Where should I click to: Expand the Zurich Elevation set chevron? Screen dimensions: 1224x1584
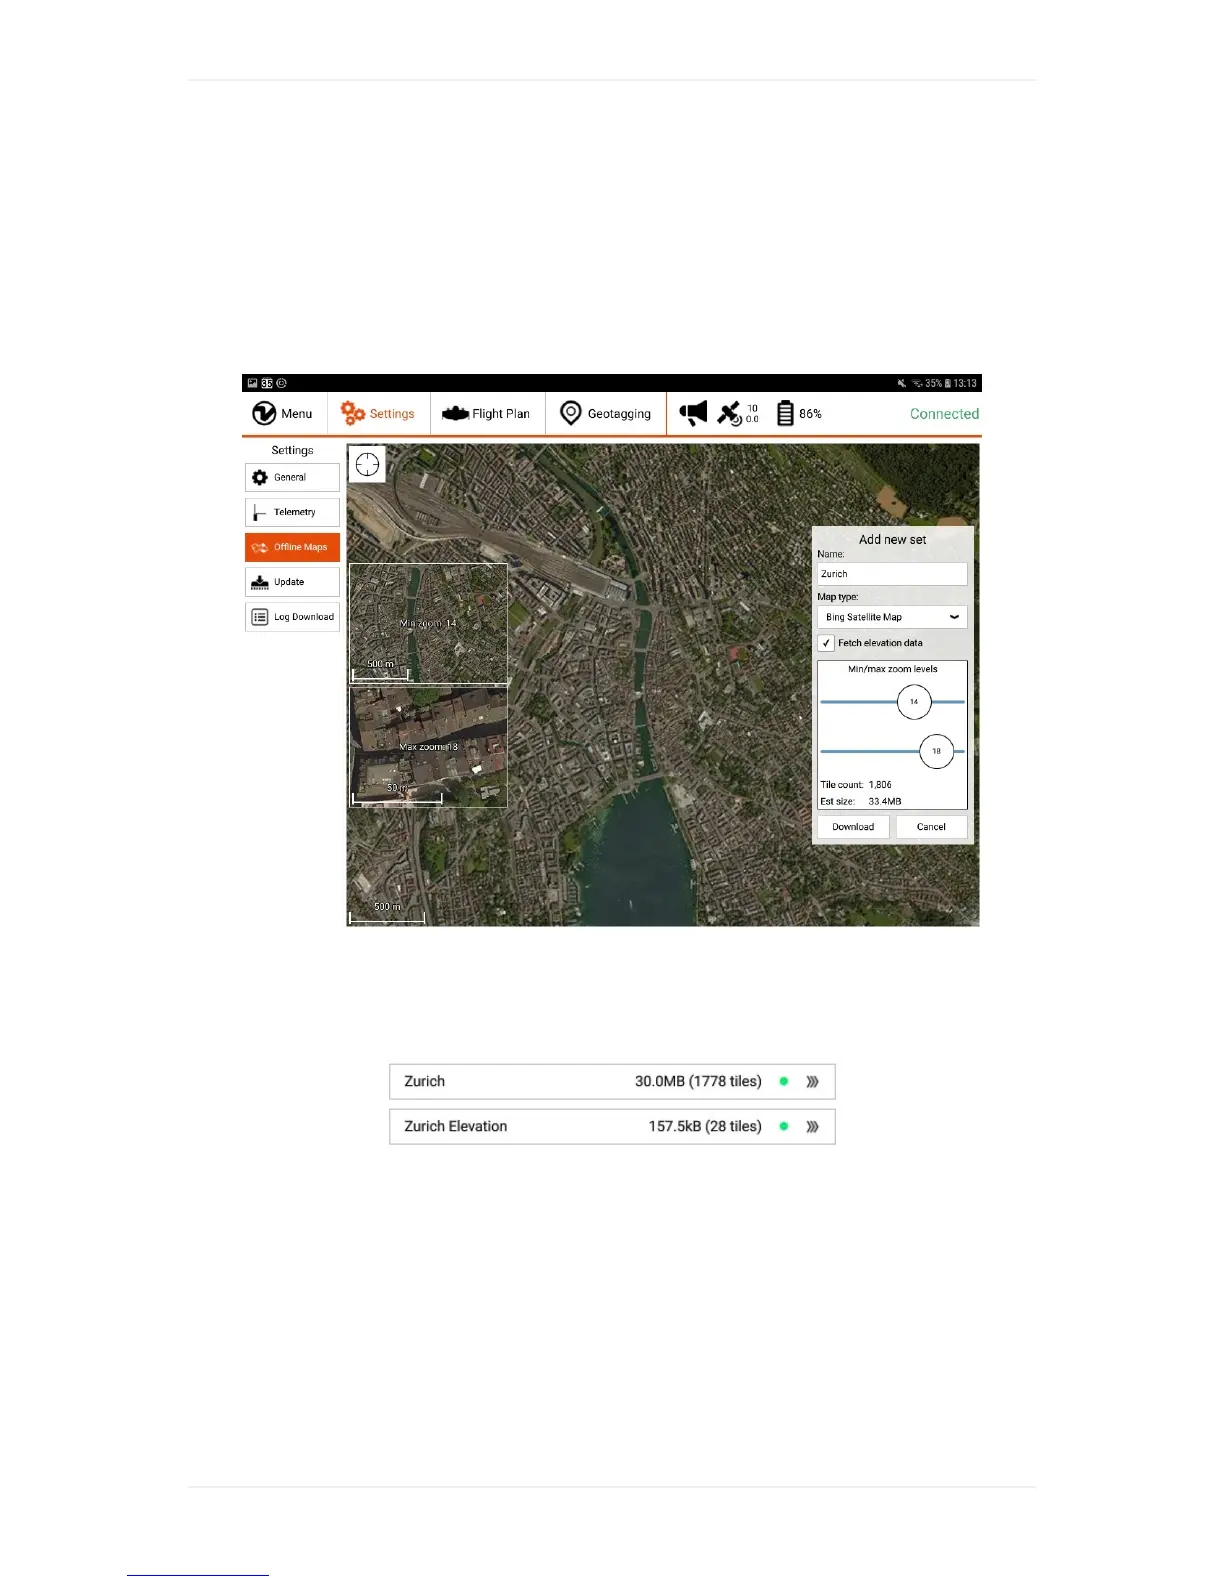pyautogui.click(x=812, y=1126)
